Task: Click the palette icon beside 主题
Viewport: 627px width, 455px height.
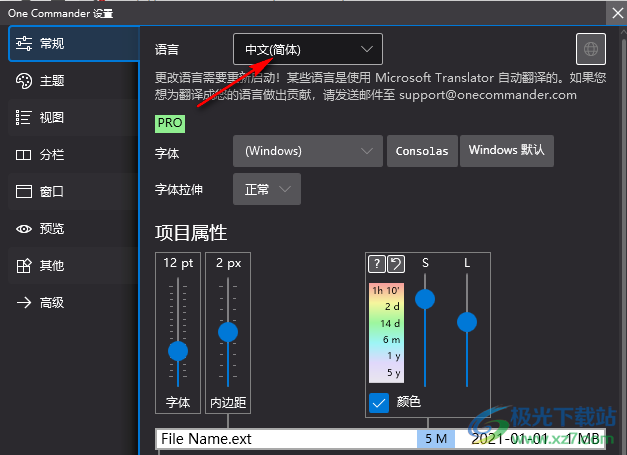Action: [x=24, y=81]
